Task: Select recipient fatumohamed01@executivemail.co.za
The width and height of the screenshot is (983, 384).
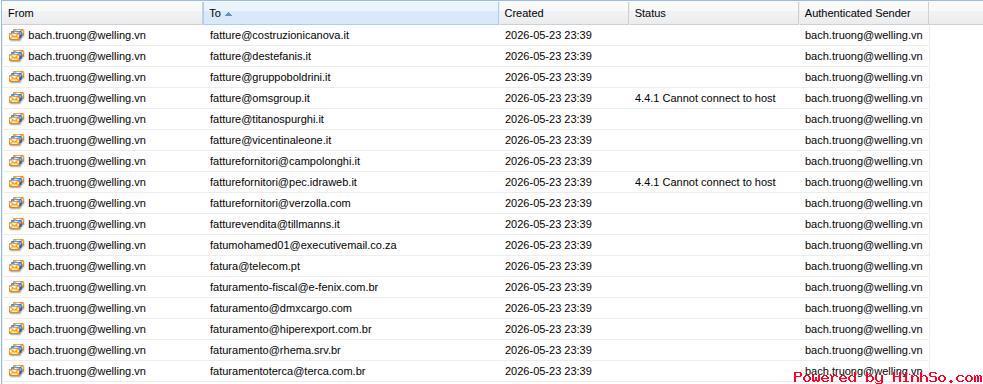Action: [303, 246]
